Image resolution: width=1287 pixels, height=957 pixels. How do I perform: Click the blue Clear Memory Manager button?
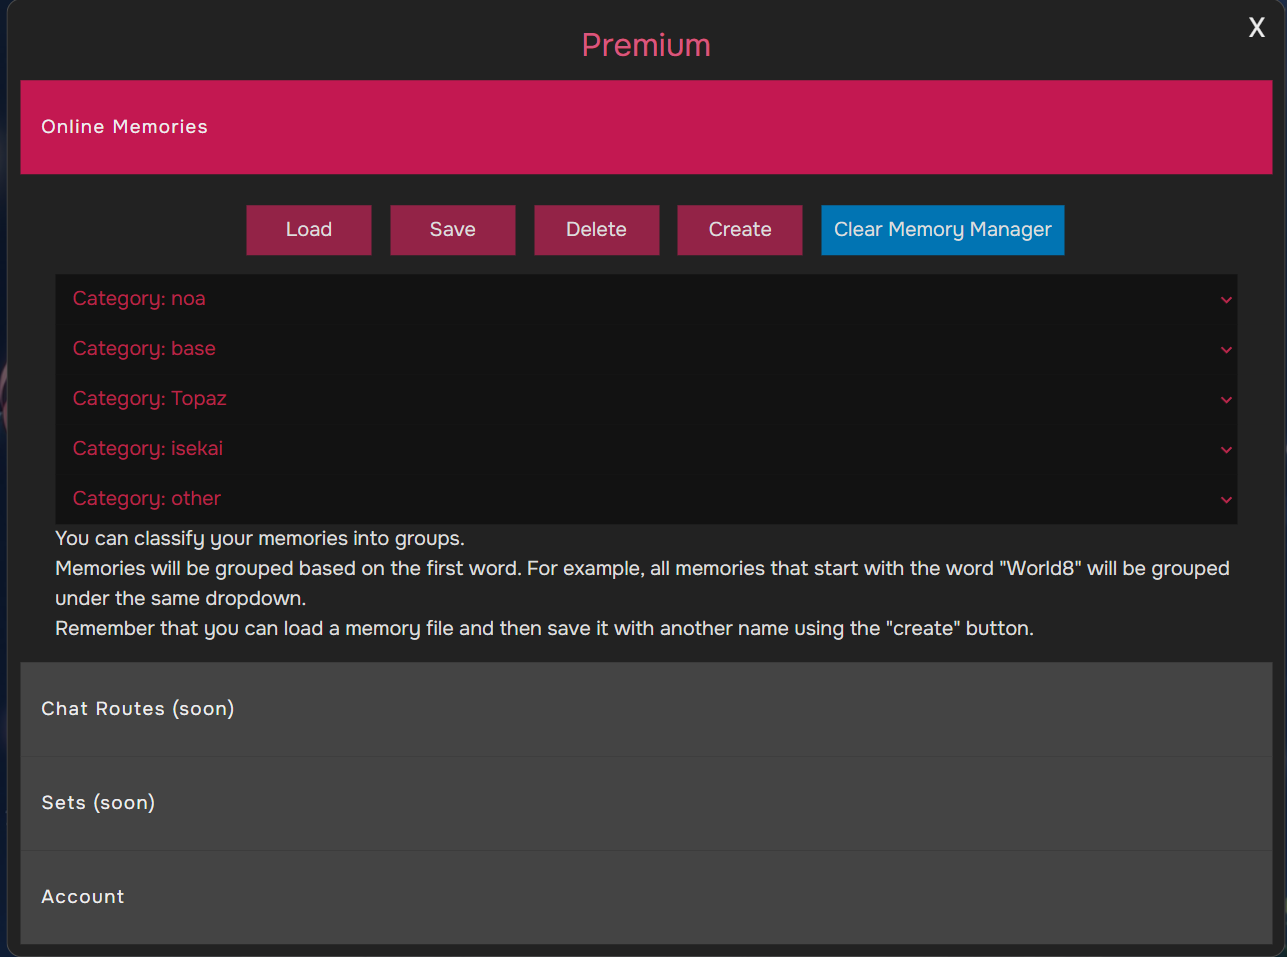point(942,230)
